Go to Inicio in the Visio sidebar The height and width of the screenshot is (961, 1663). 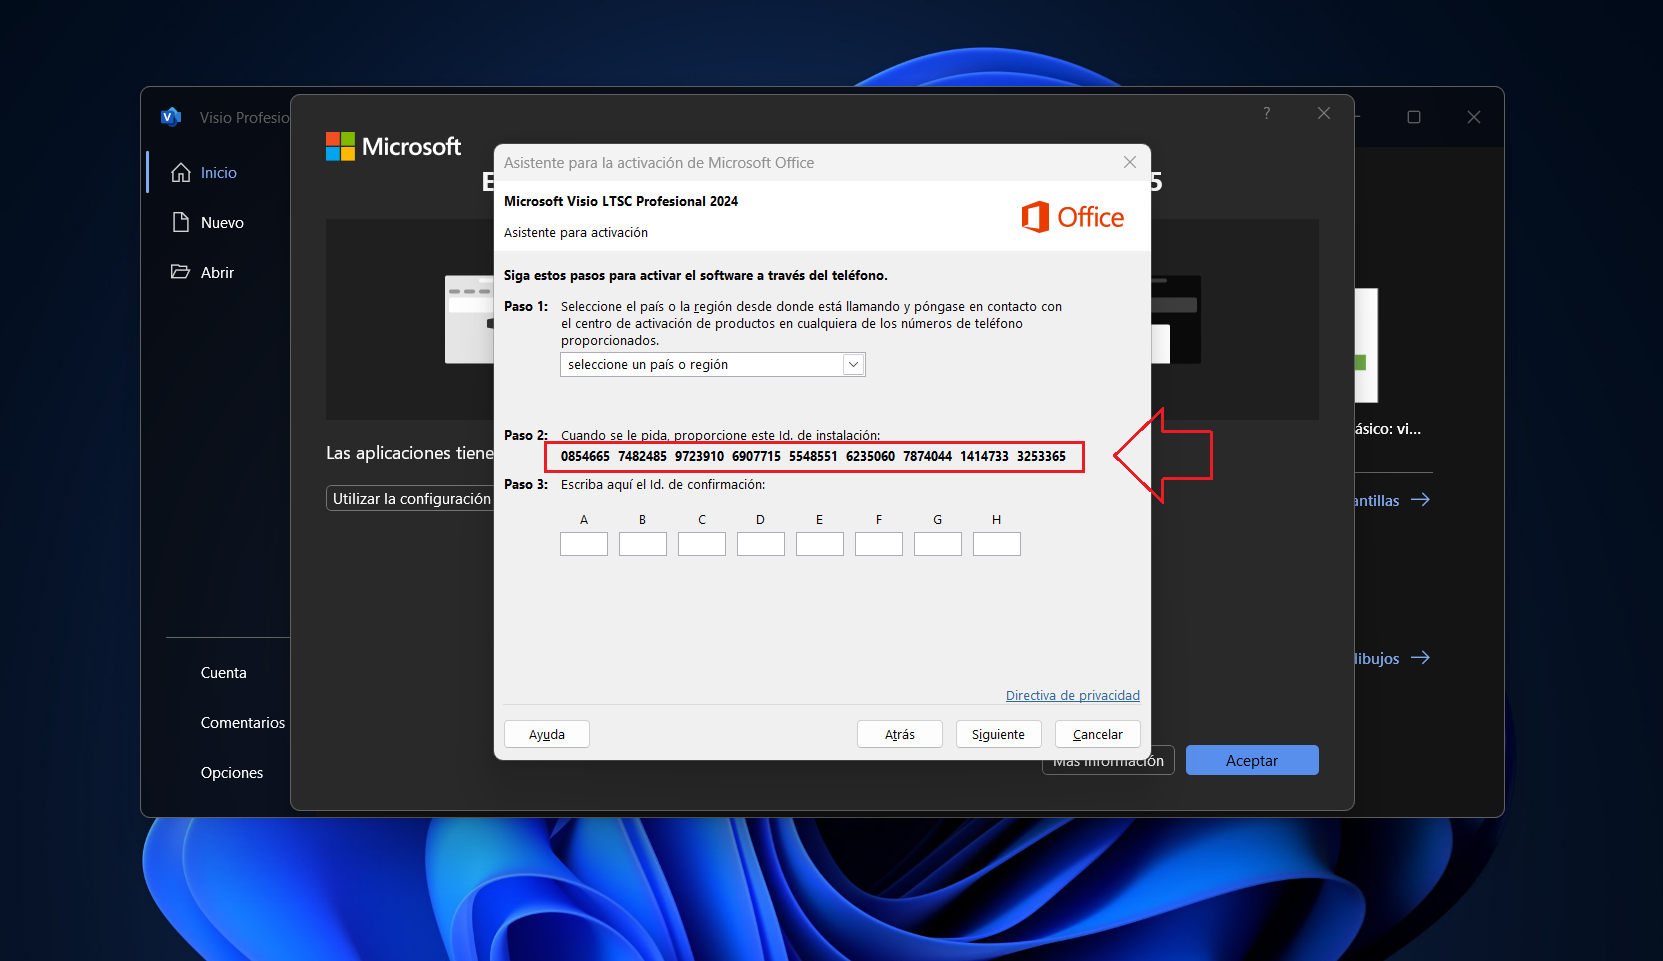219,173
